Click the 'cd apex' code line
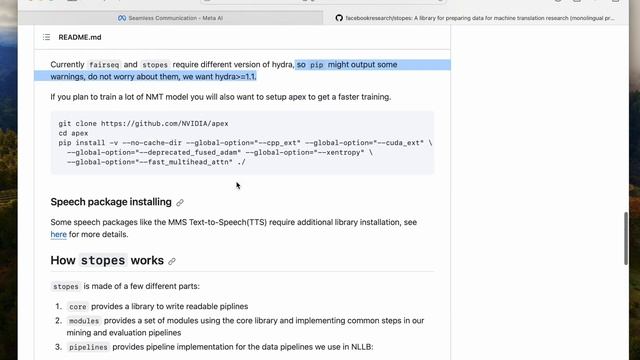 pos(73,133)
